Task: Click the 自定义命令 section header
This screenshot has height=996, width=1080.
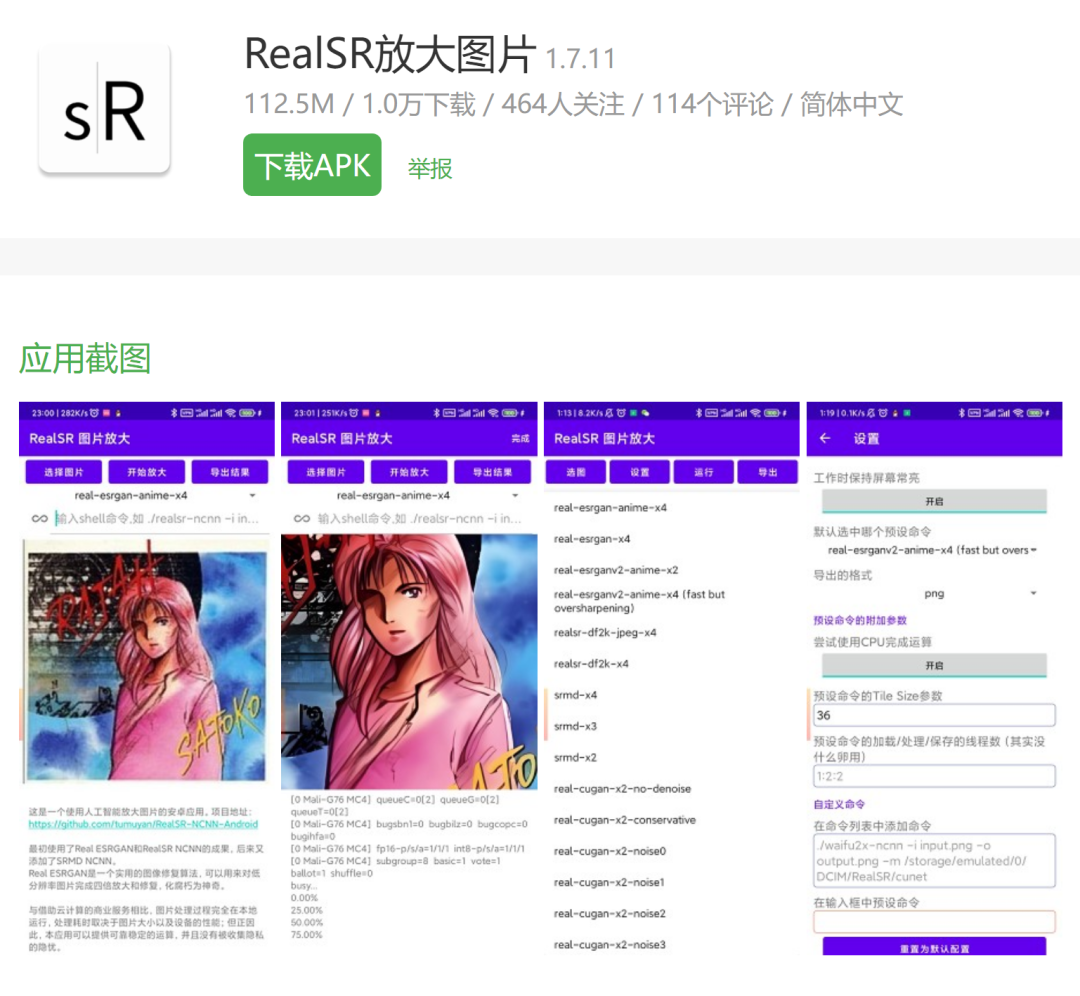Action: (x=839, y=804)
